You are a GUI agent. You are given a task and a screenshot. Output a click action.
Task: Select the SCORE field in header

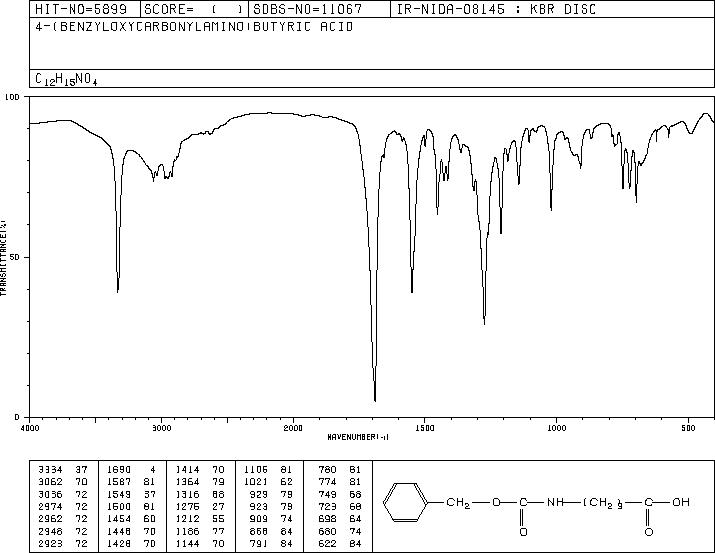click(x=194, y=9)
